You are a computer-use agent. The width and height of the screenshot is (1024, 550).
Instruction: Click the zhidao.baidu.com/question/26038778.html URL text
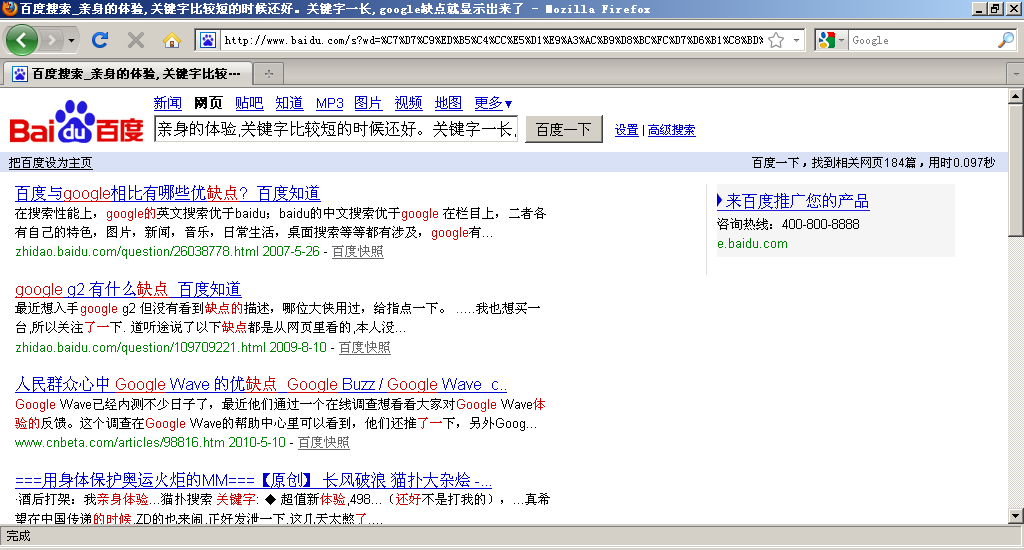137,251
